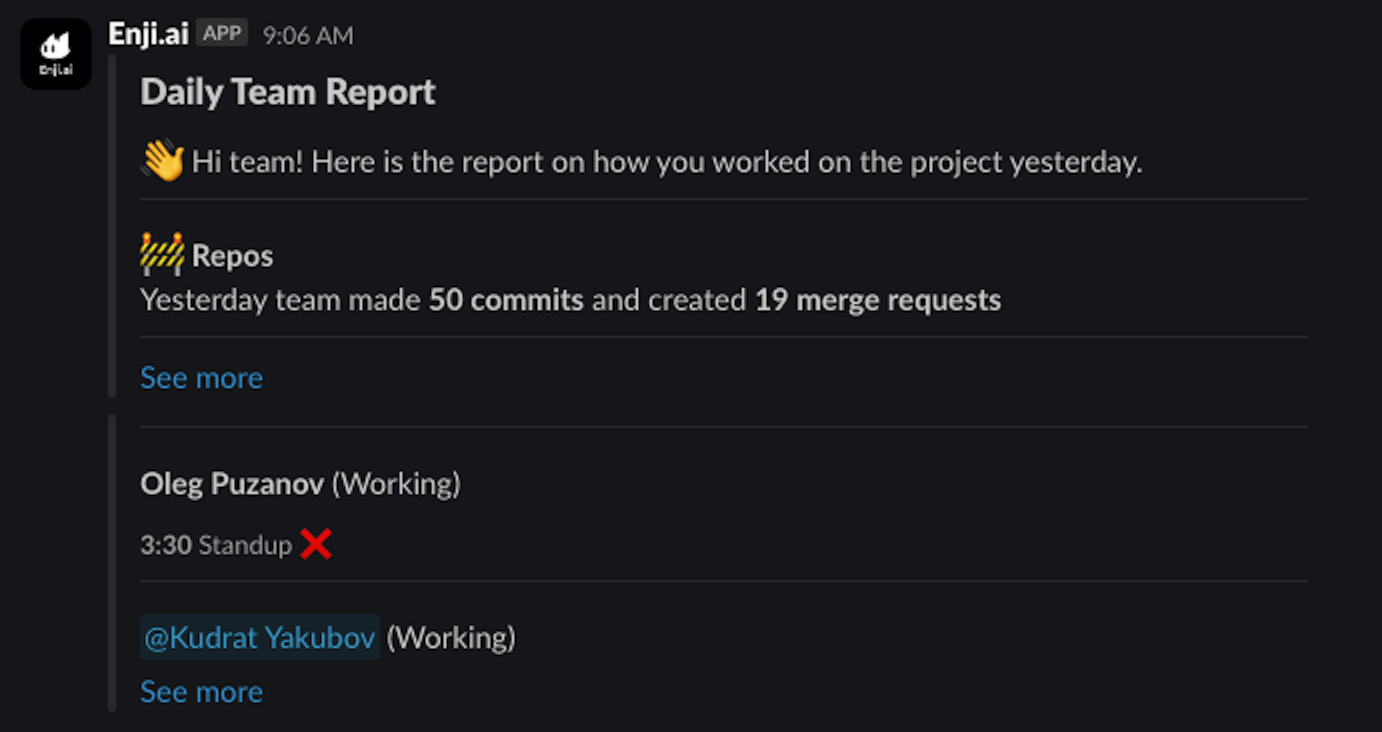This screenshot has height=732, width=1382.
Task: Click the Working status next to Oleg Puzanov
Action: (396, 484)
